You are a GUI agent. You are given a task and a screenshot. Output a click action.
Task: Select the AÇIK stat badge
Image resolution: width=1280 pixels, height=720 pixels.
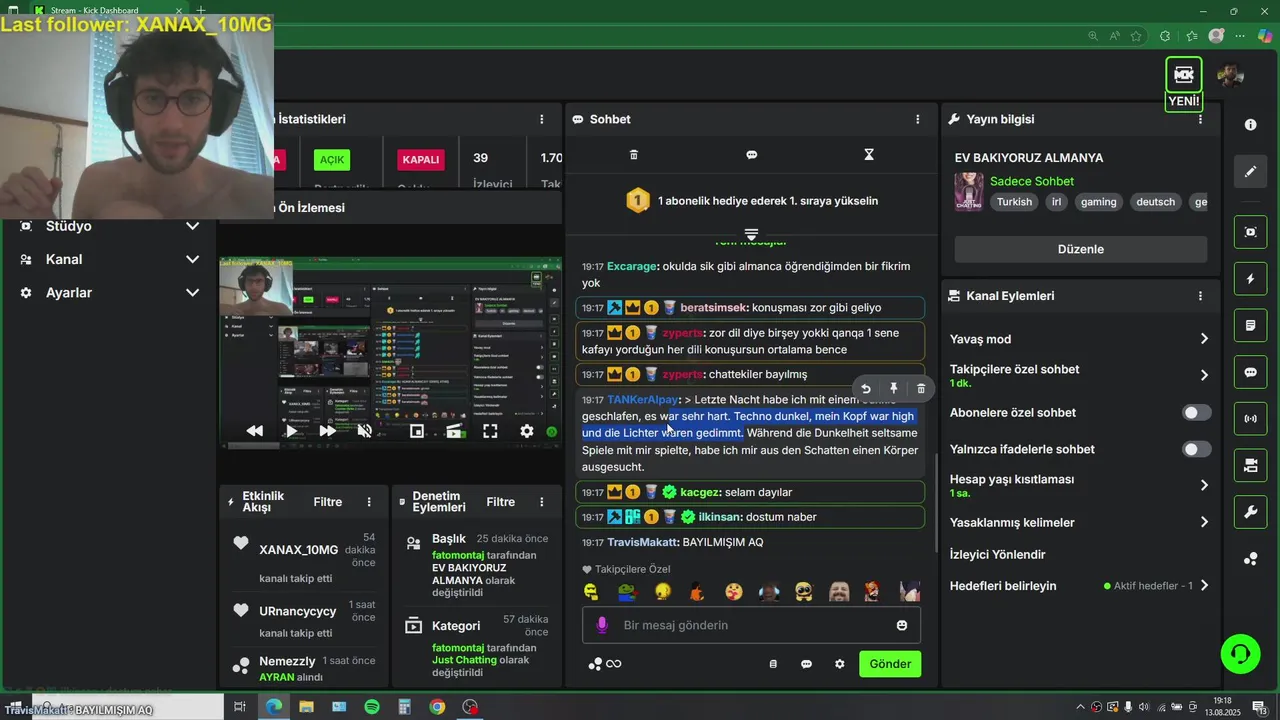tap(332, 160)
